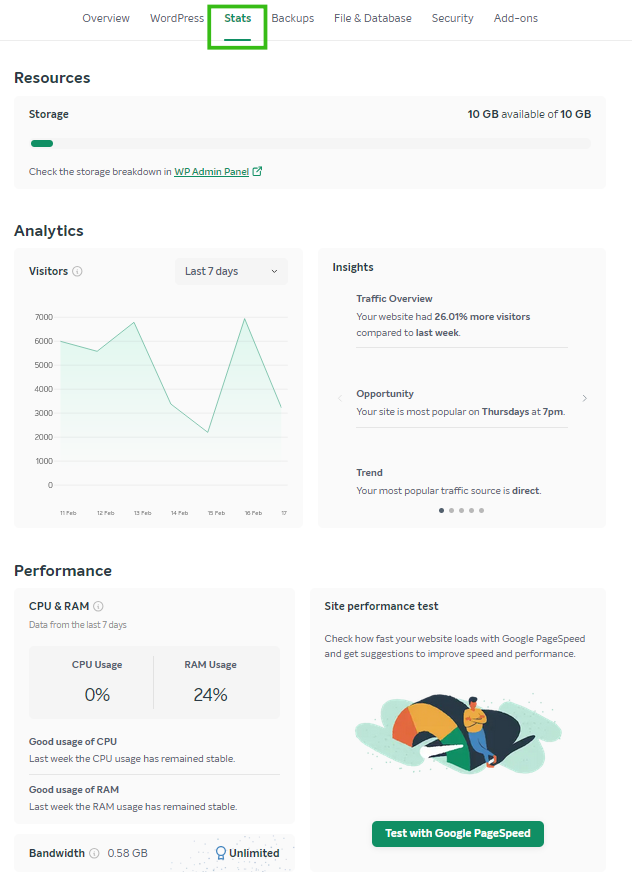632x891 pixels.
Task: Click the CPU & RAM info icon
Action: pos(98,606)
